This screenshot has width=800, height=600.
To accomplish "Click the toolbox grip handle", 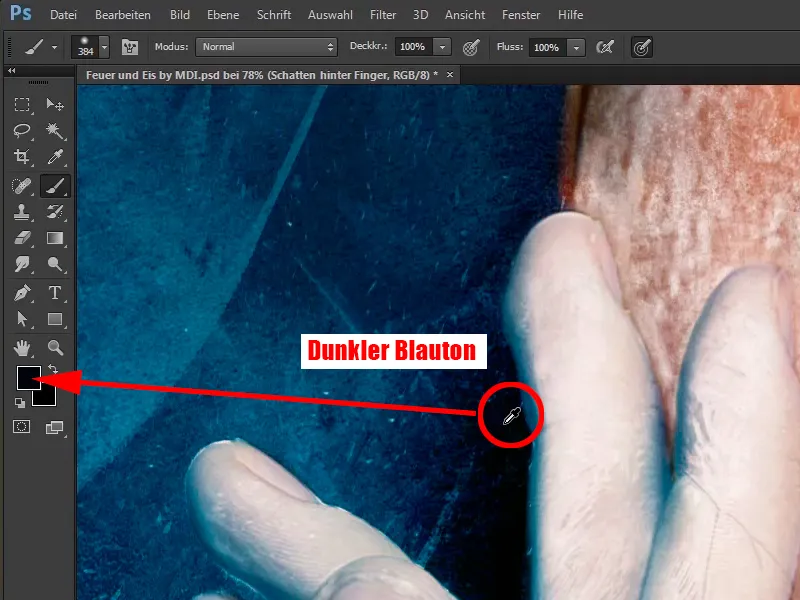I will coord(38,82).
